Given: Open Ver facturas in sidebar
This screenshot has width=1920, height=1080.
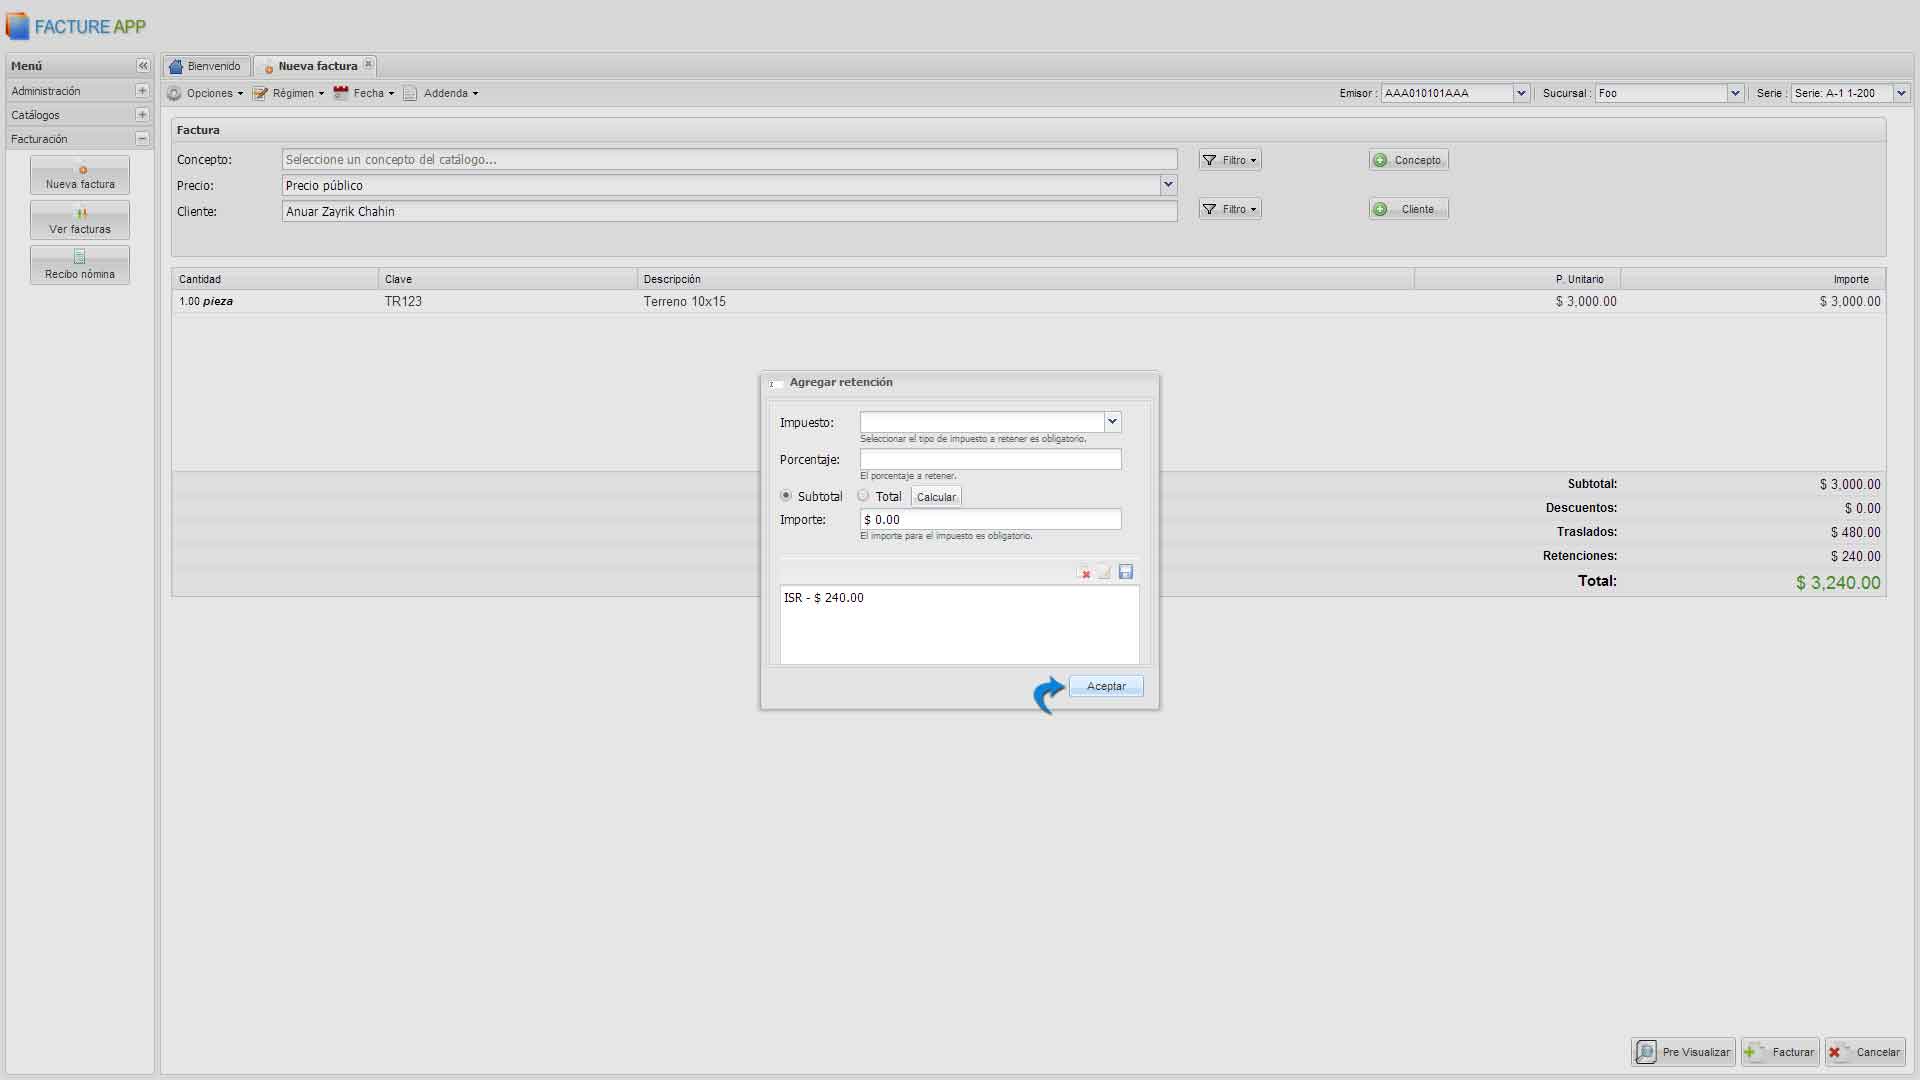Looking at the screenshot, I should pyautogui.click(x=80, y=220).
